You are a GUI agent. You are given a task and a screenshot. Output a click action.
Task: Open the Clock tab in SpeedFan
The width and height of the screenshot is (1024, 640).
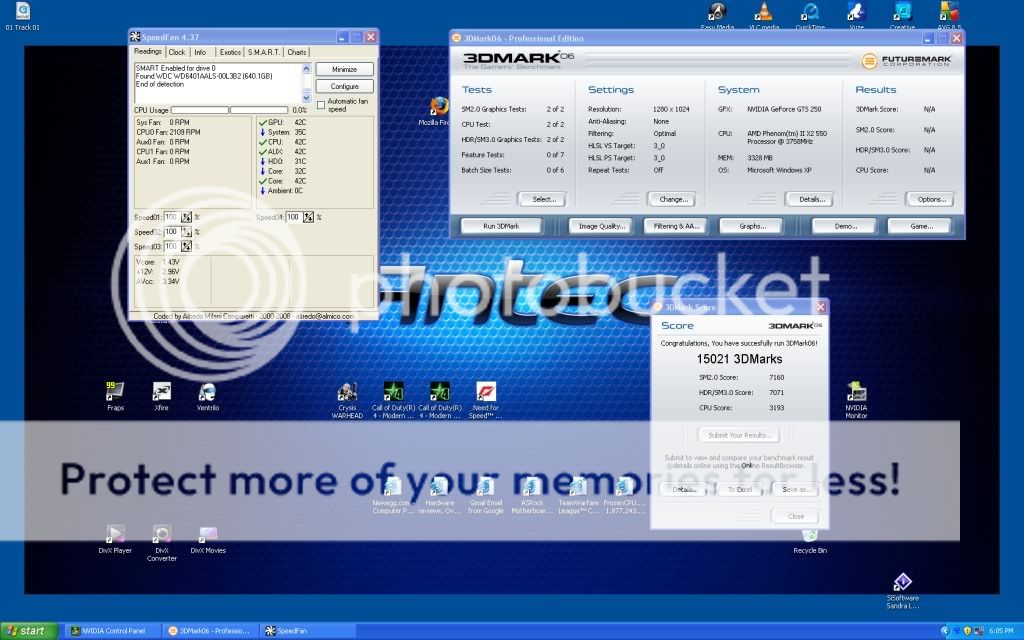[177, 52]
